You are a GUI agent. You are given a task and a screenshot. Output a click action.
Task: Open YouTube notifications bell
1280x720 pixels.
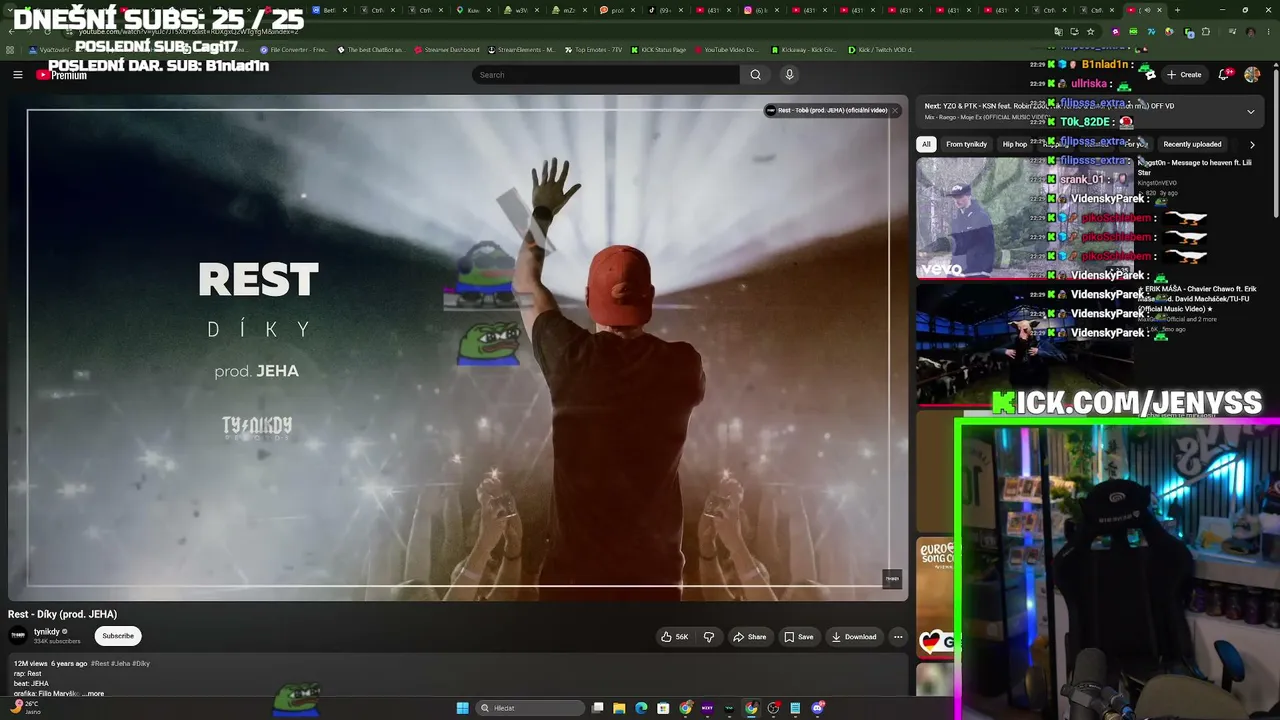pyautogui.click(x=1226, y=74)
